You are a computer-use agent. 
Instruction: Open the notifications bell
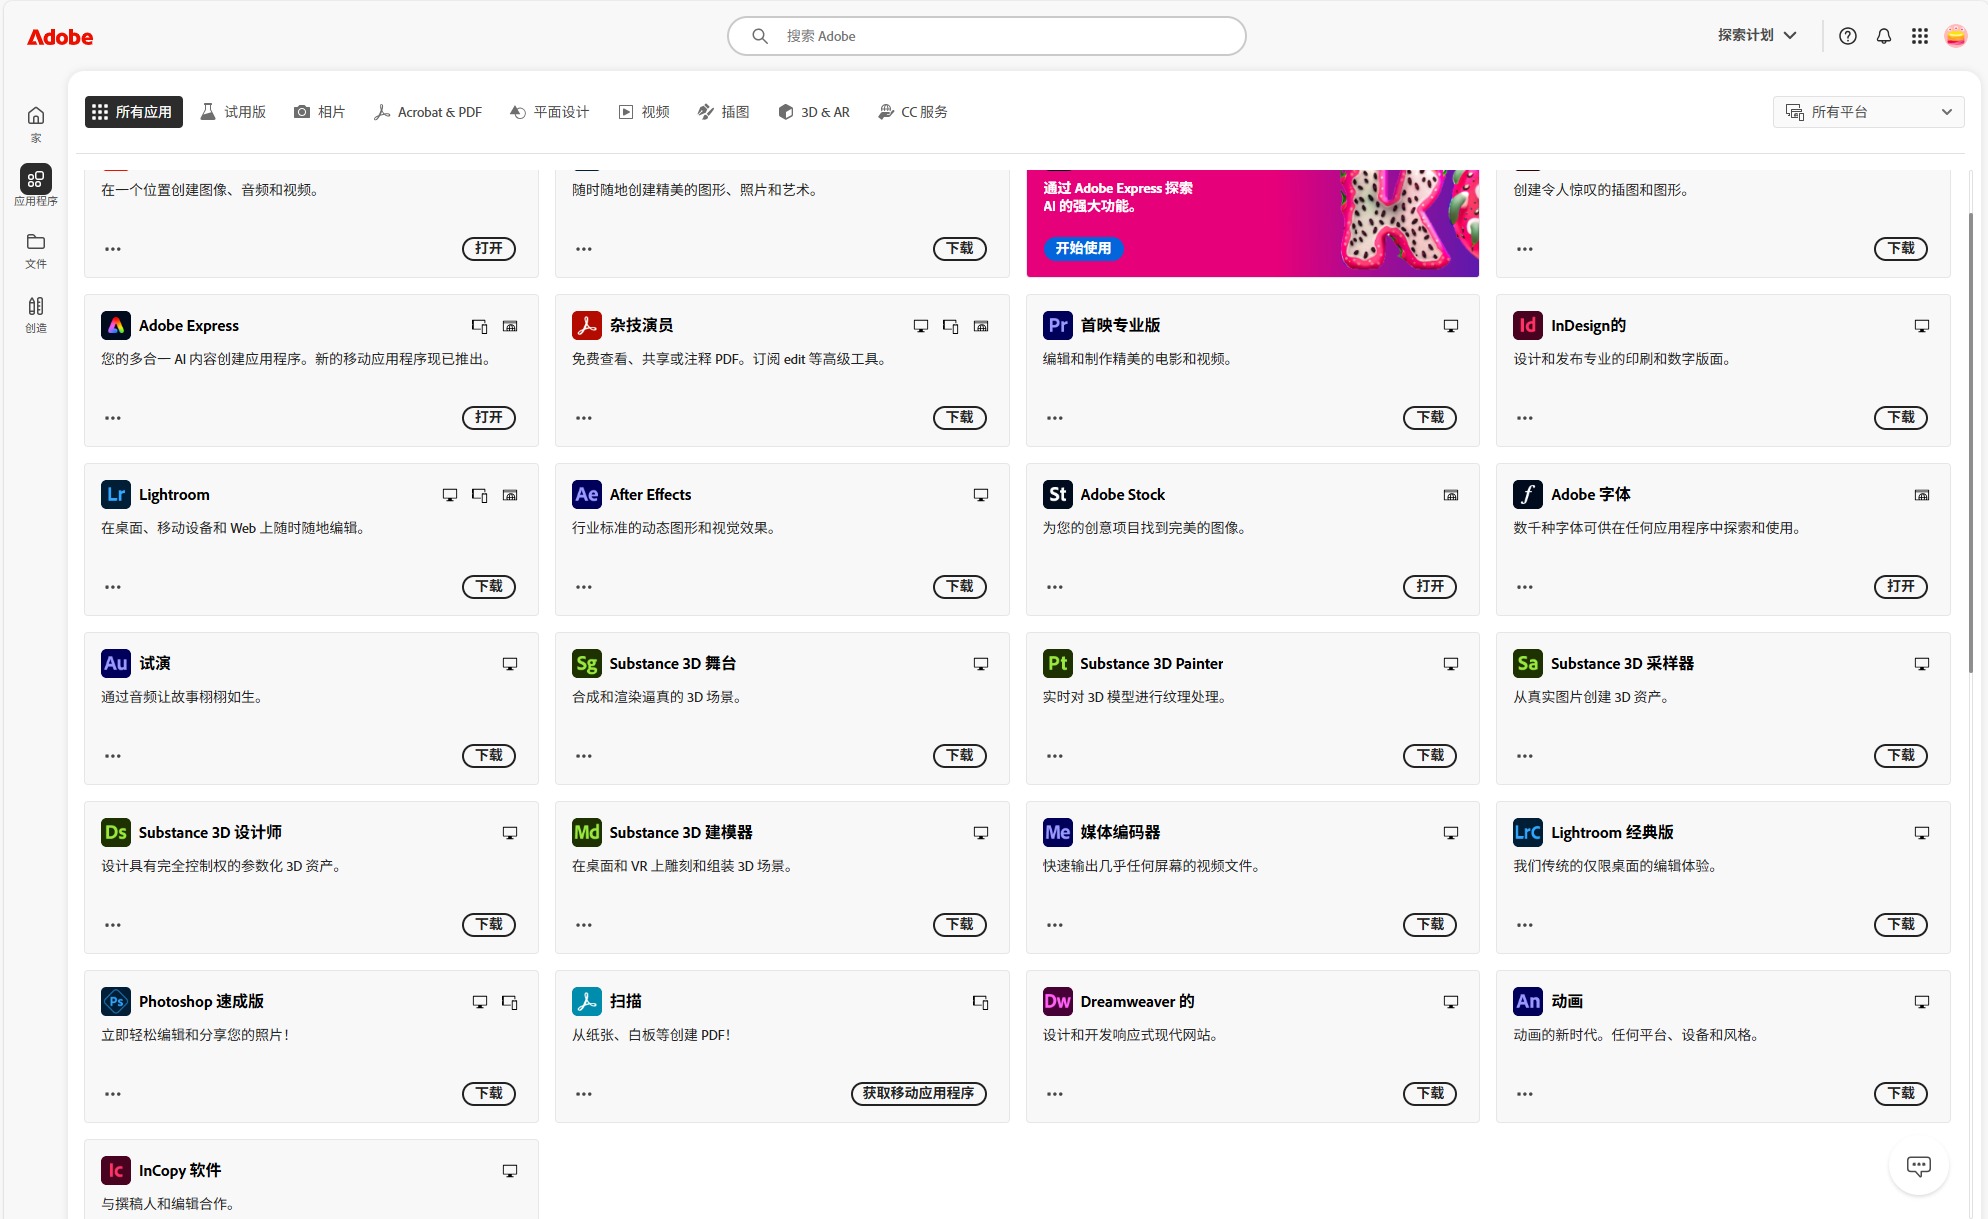[x=1883, y=36]
